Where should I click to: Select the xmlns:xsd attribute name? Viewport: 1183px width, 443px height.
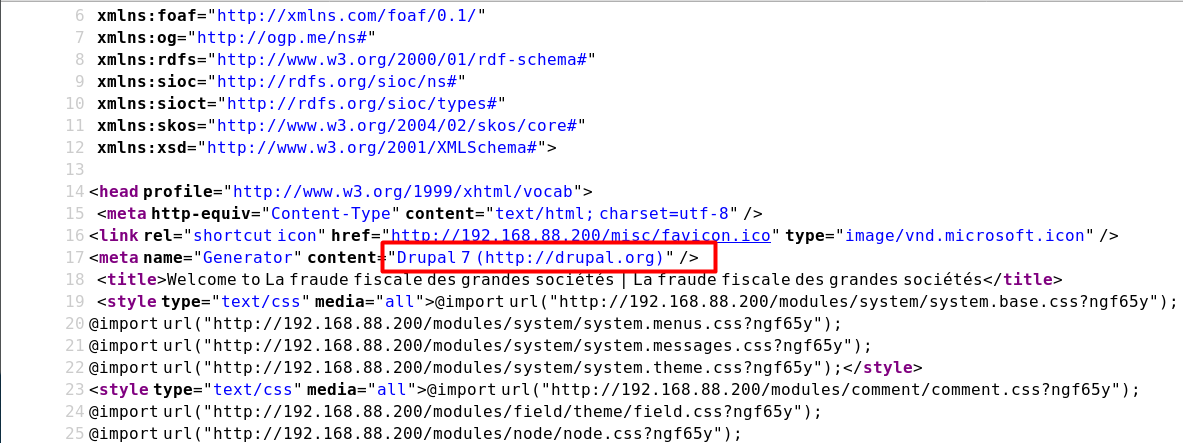coord(143,147)
